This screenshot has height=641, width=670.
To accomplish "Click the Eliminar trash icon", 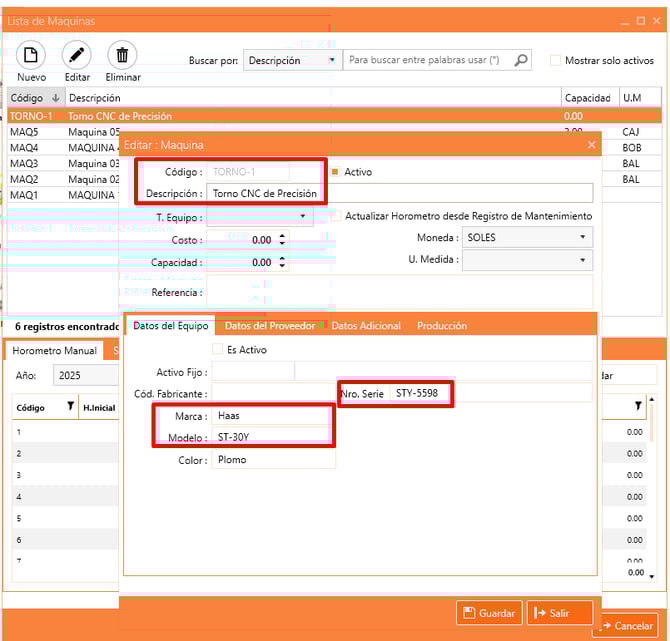I will pos(122,55).
